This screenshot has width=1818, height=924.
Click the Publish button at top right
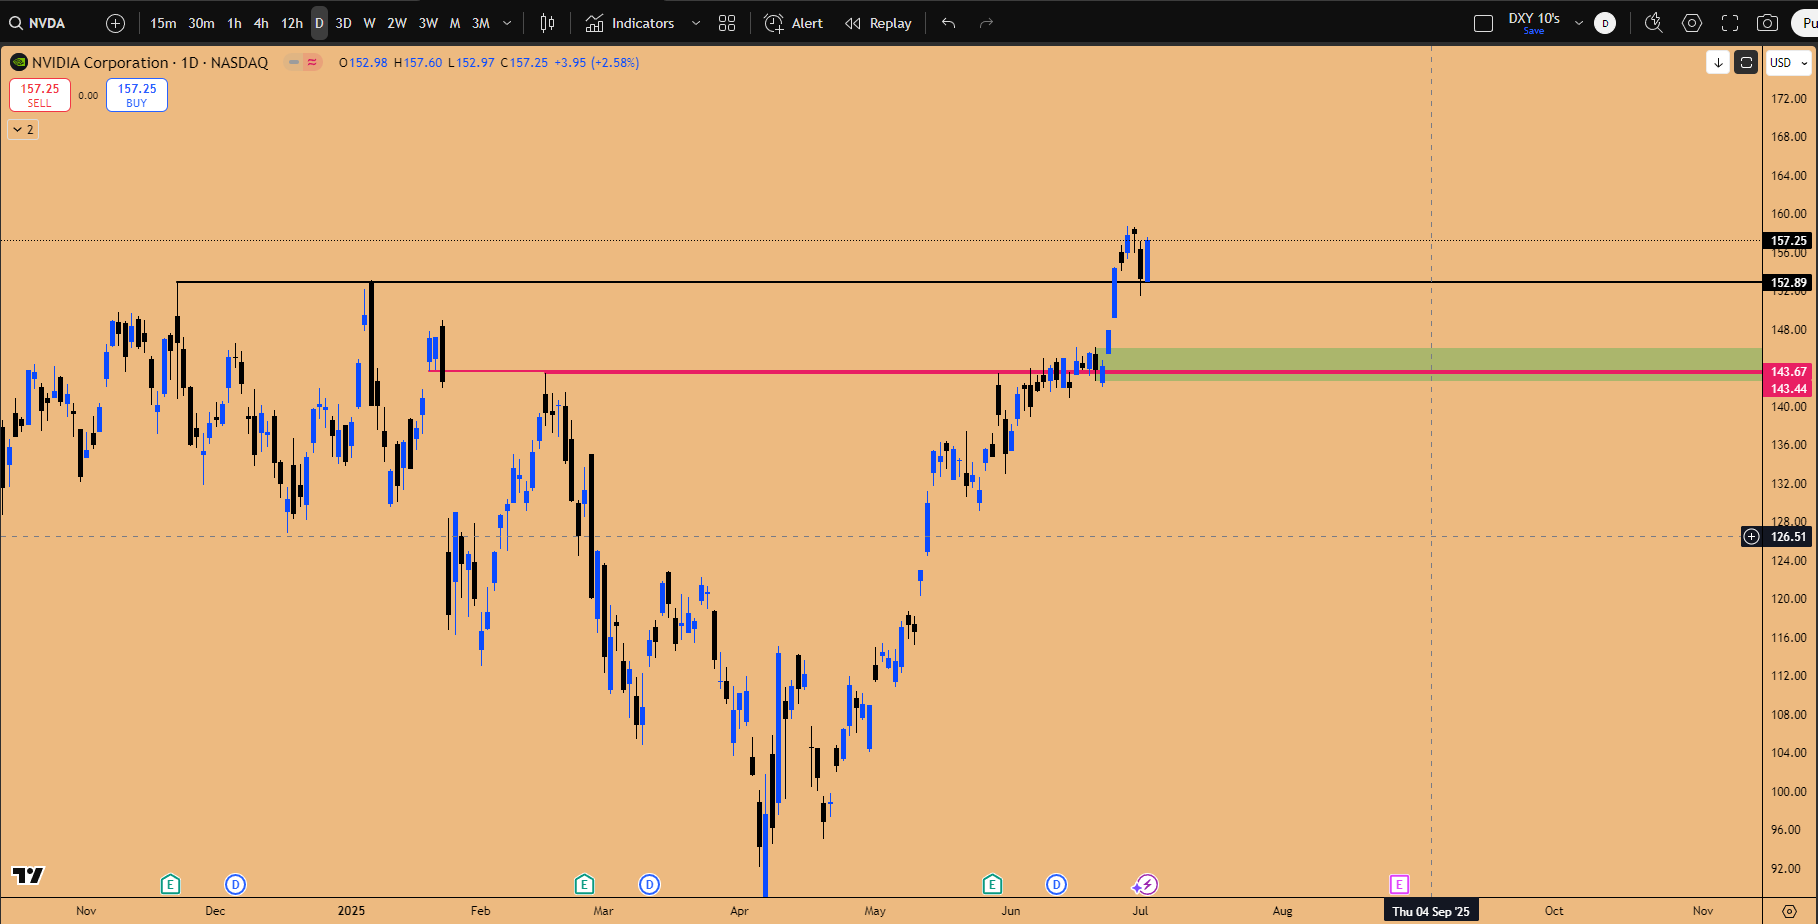pos(1804,23)
